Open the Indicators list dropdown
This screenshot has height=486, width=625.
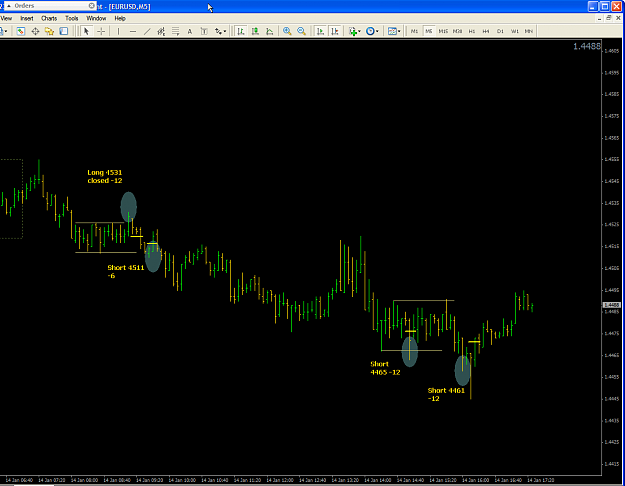pyautogui.click(x=354, y=31)
